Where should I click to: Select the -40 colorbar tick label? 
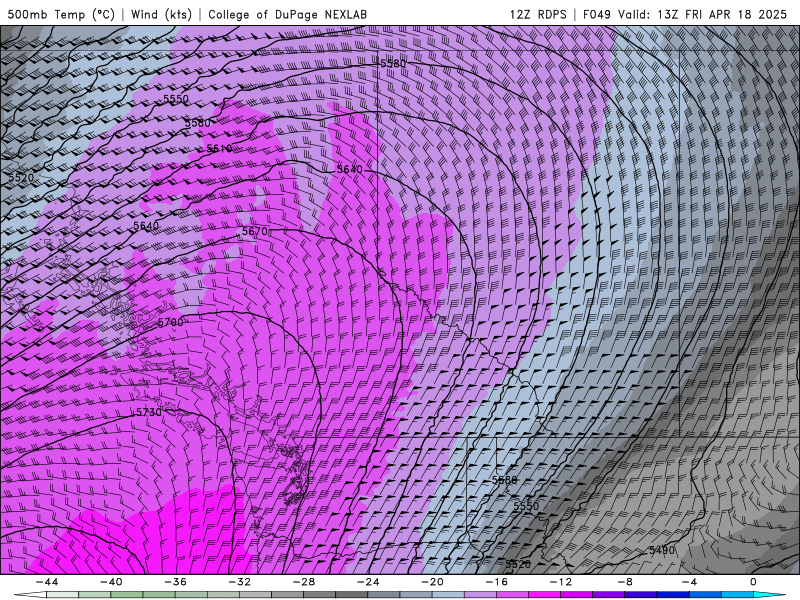click(111, 582)
